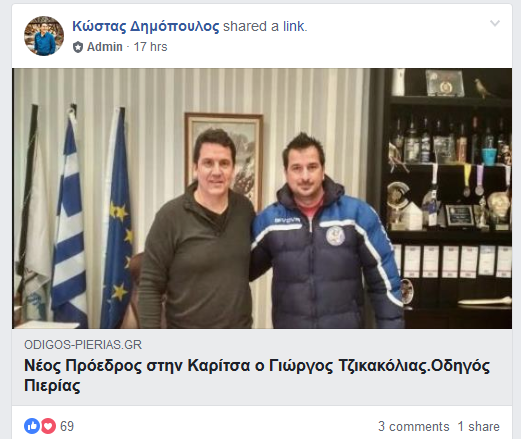View the 69 reactions count list
The image size is (521, 439).
(67, 426)
